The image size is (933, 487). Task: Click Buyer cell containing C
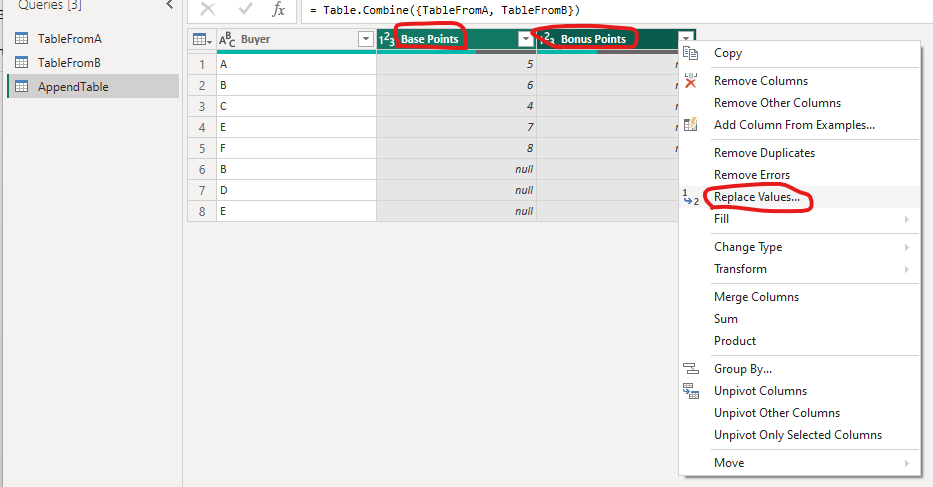point(296,107)
